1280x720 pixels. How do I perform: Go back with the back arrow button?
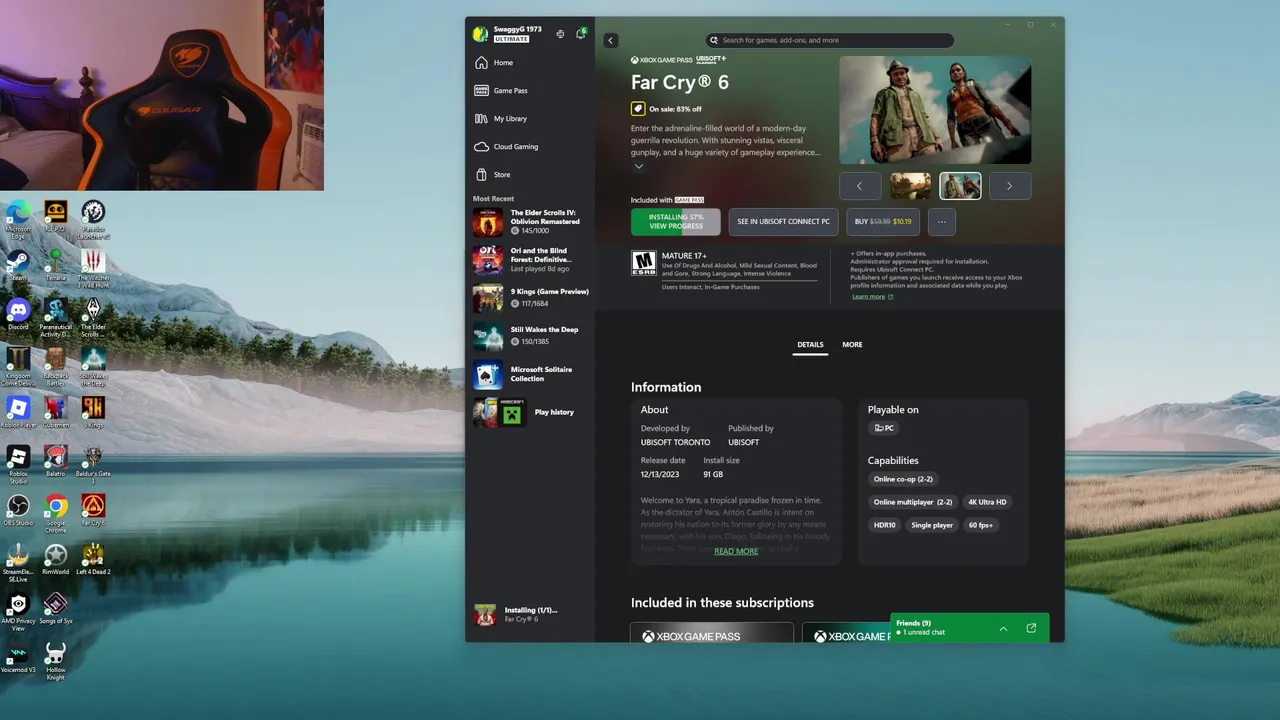pos(611,40)
